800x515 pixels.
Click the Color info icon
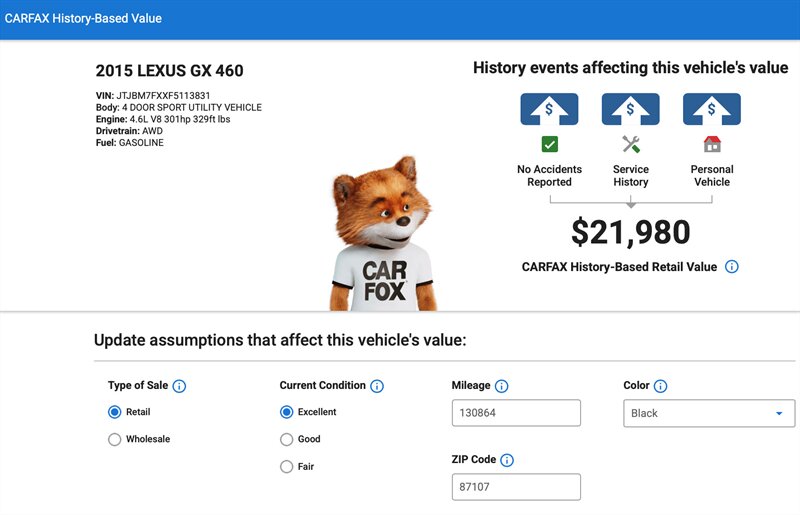coord(661,386)
